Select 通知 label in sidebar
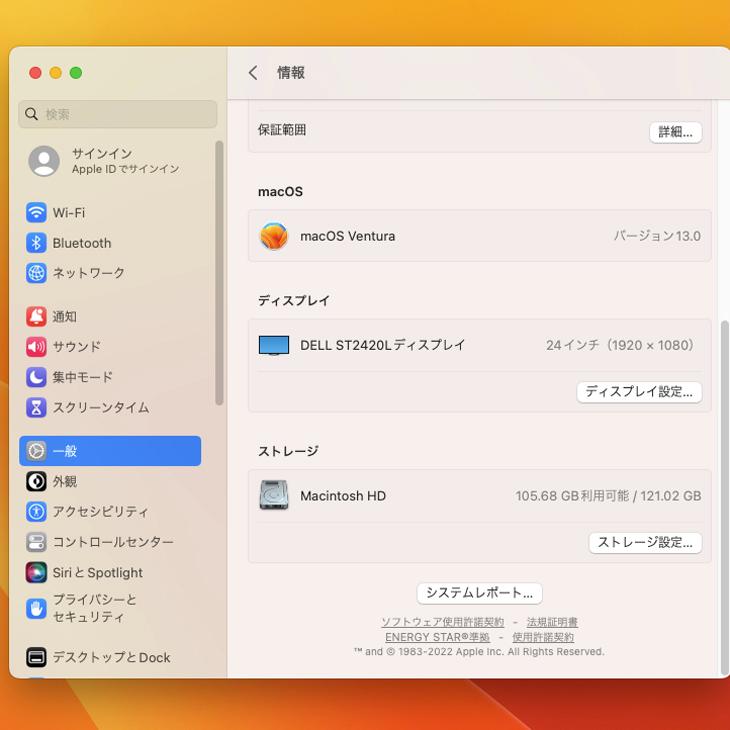The width and height of the screenshot is (730, 730). [65, 317]
